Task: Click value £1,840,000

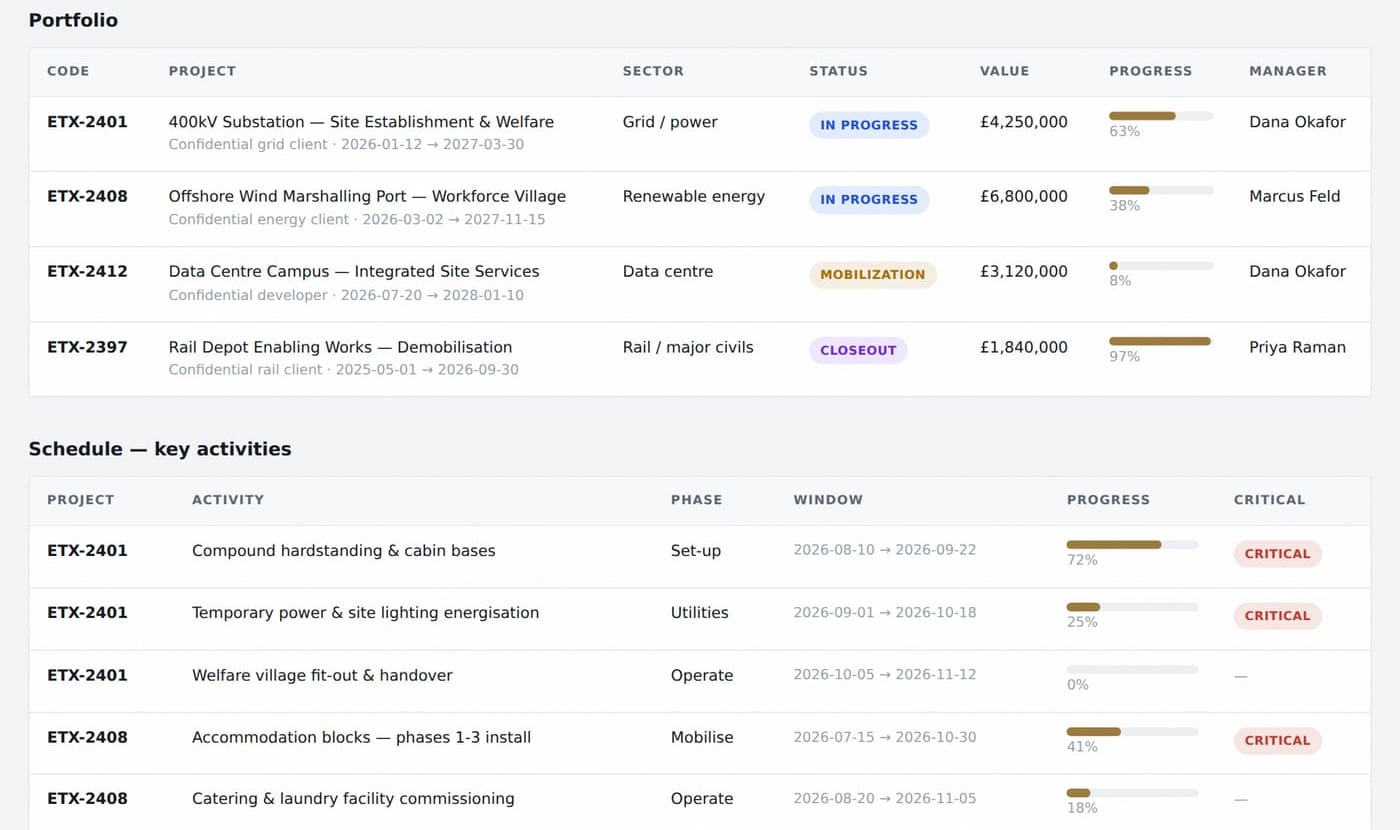Action: click(1024, 347)
